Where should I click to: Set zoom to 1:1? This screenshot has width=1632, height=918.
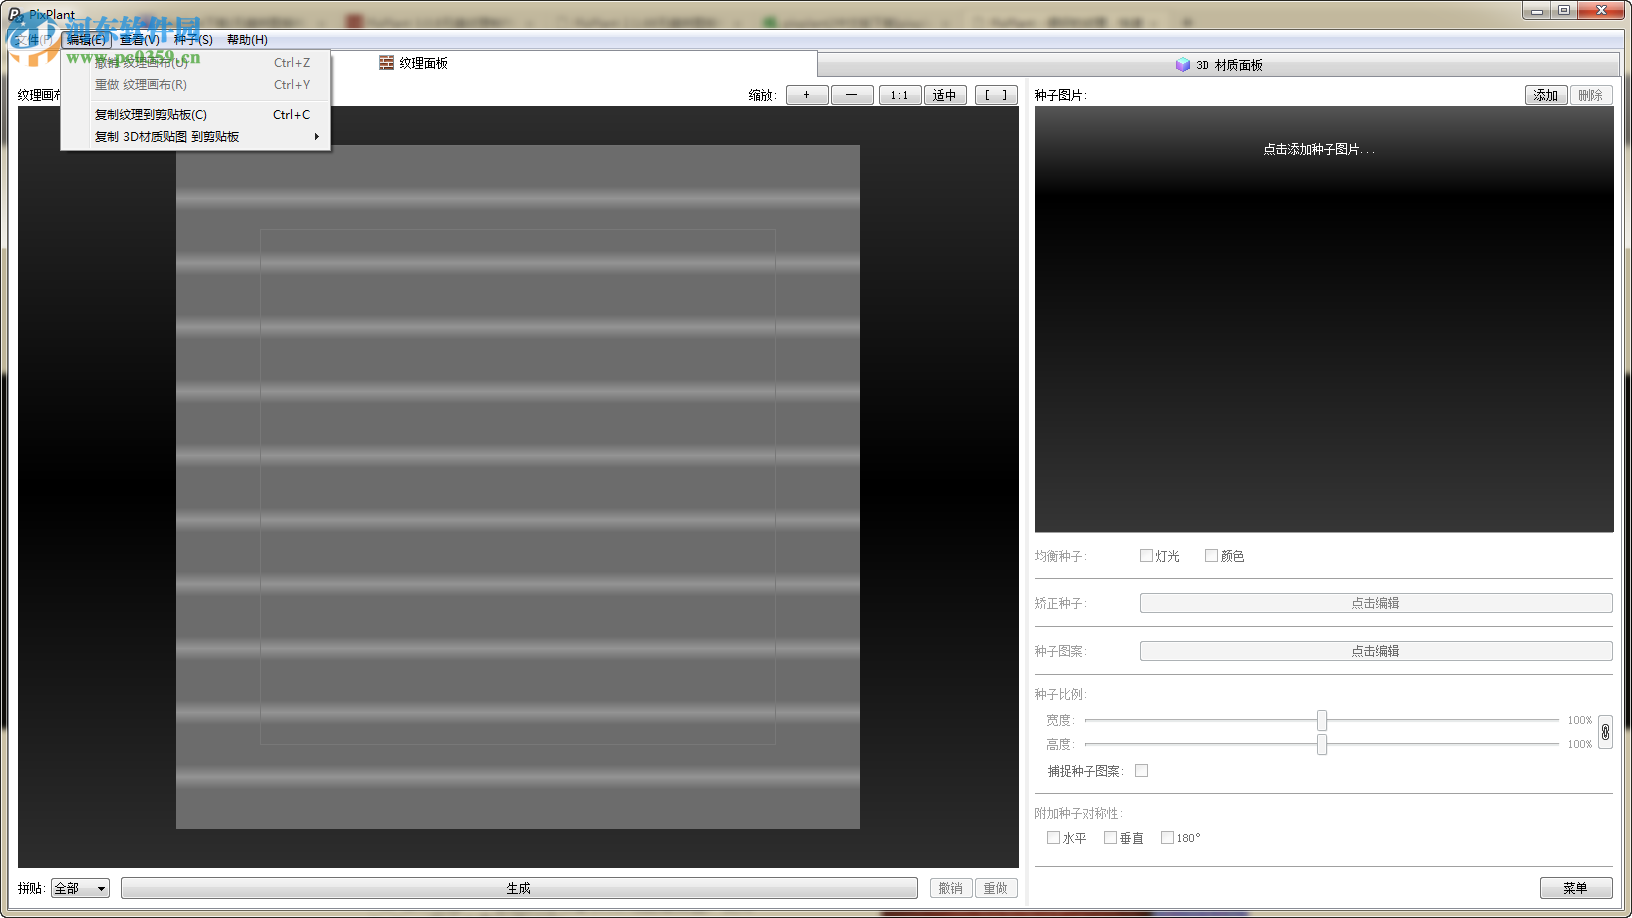(900, 95)
